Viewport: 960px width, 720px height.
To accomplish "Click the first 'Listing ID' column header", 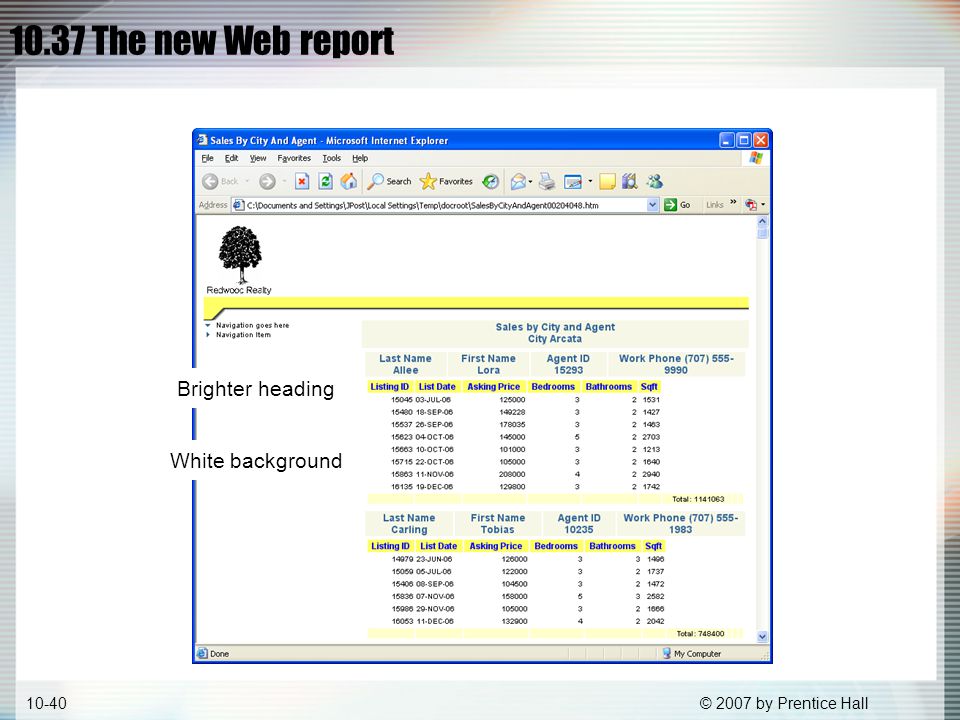I will tap(389, 386).
